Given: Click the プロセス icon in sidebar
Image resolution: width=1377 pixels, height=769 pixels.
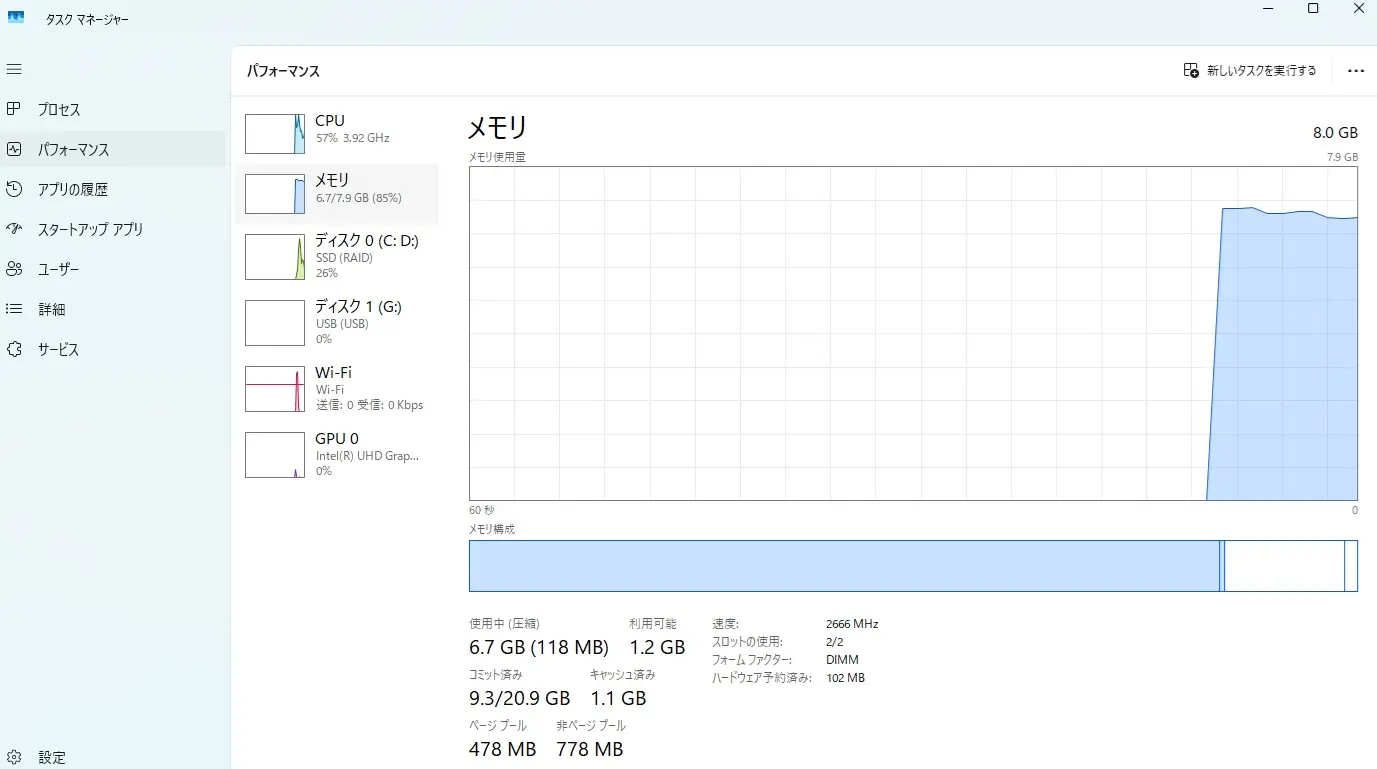Looking at the screenshot, I should (x=14, y=109).
